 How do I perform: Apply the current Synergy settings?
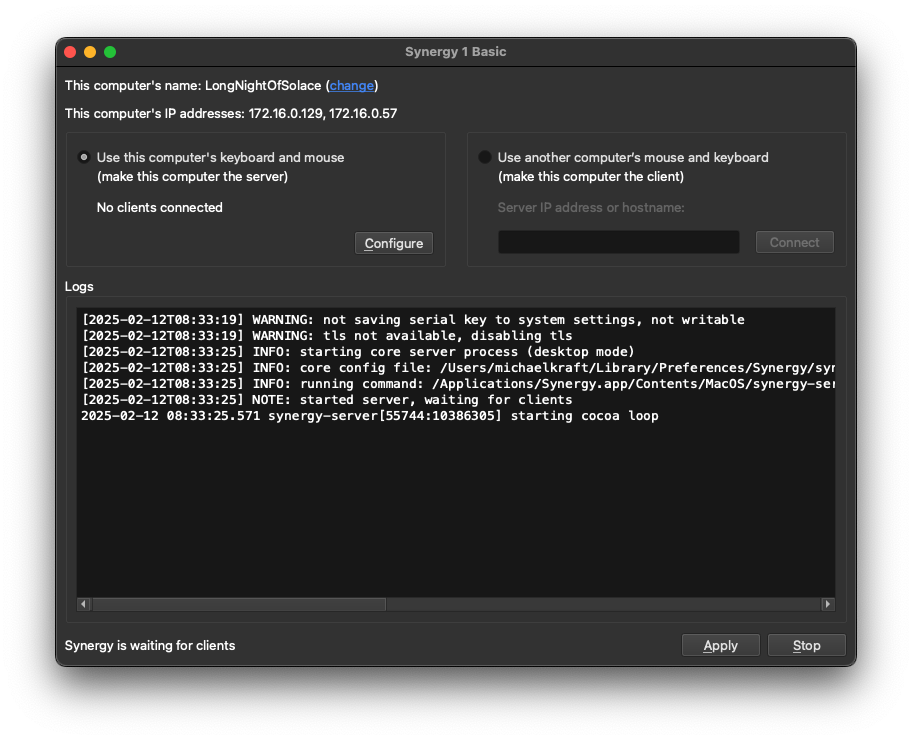tap(721, 645)
